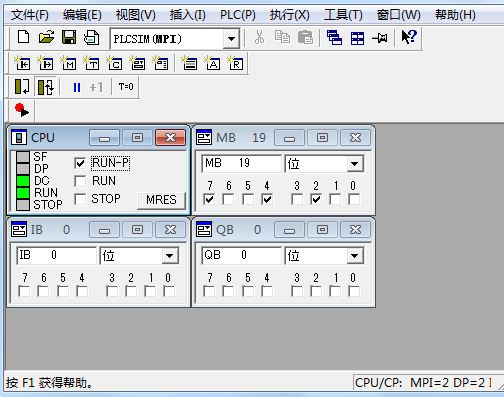Minimize the CPU sub-window
This screenshot has width=504, height=397.
click(104, 138)
